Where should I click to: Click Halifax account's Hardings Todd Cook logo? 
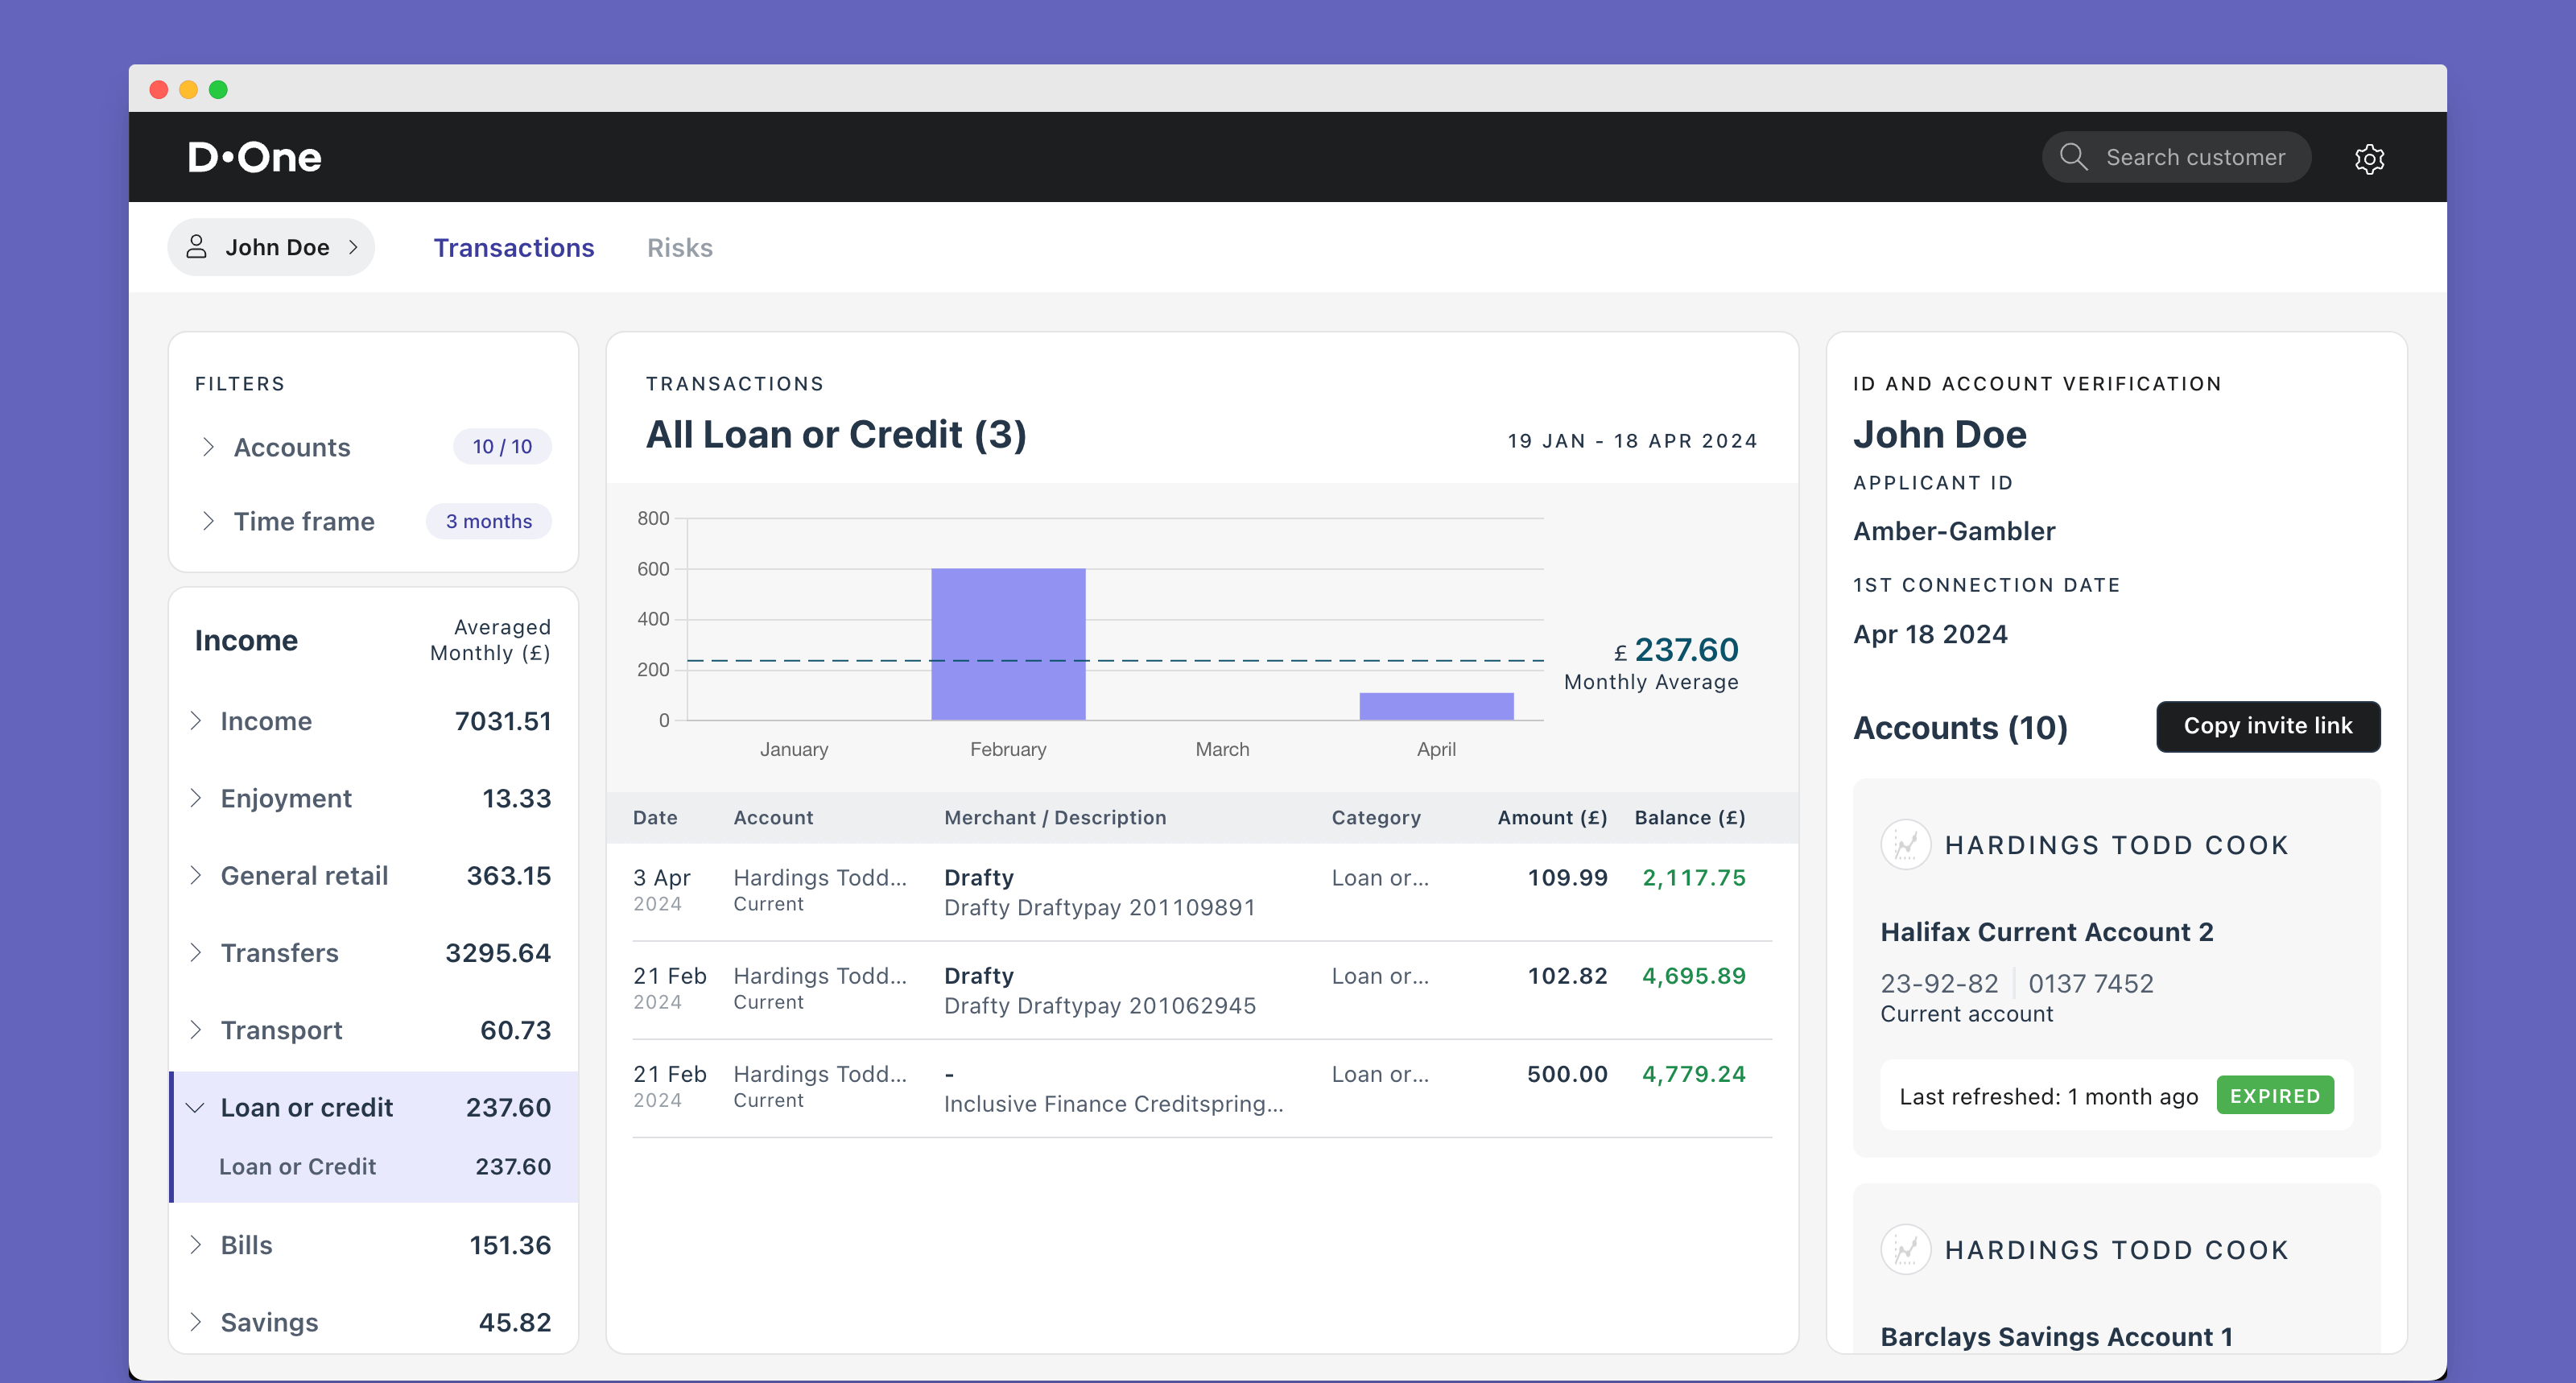[1905, 845]
